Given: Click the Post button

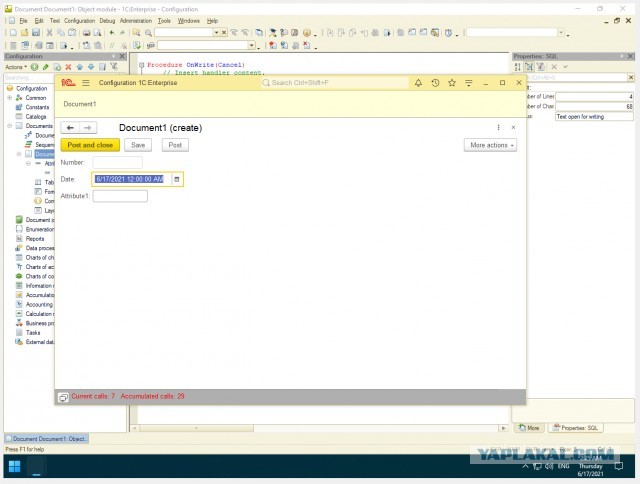Looking at the screenshot, I should pyautogui.click(x=175, y=145).
